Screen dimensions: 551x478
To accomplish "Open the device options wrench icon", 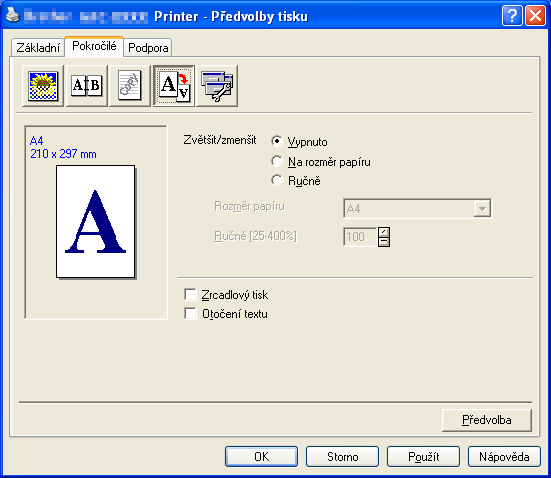I will 217,86.
